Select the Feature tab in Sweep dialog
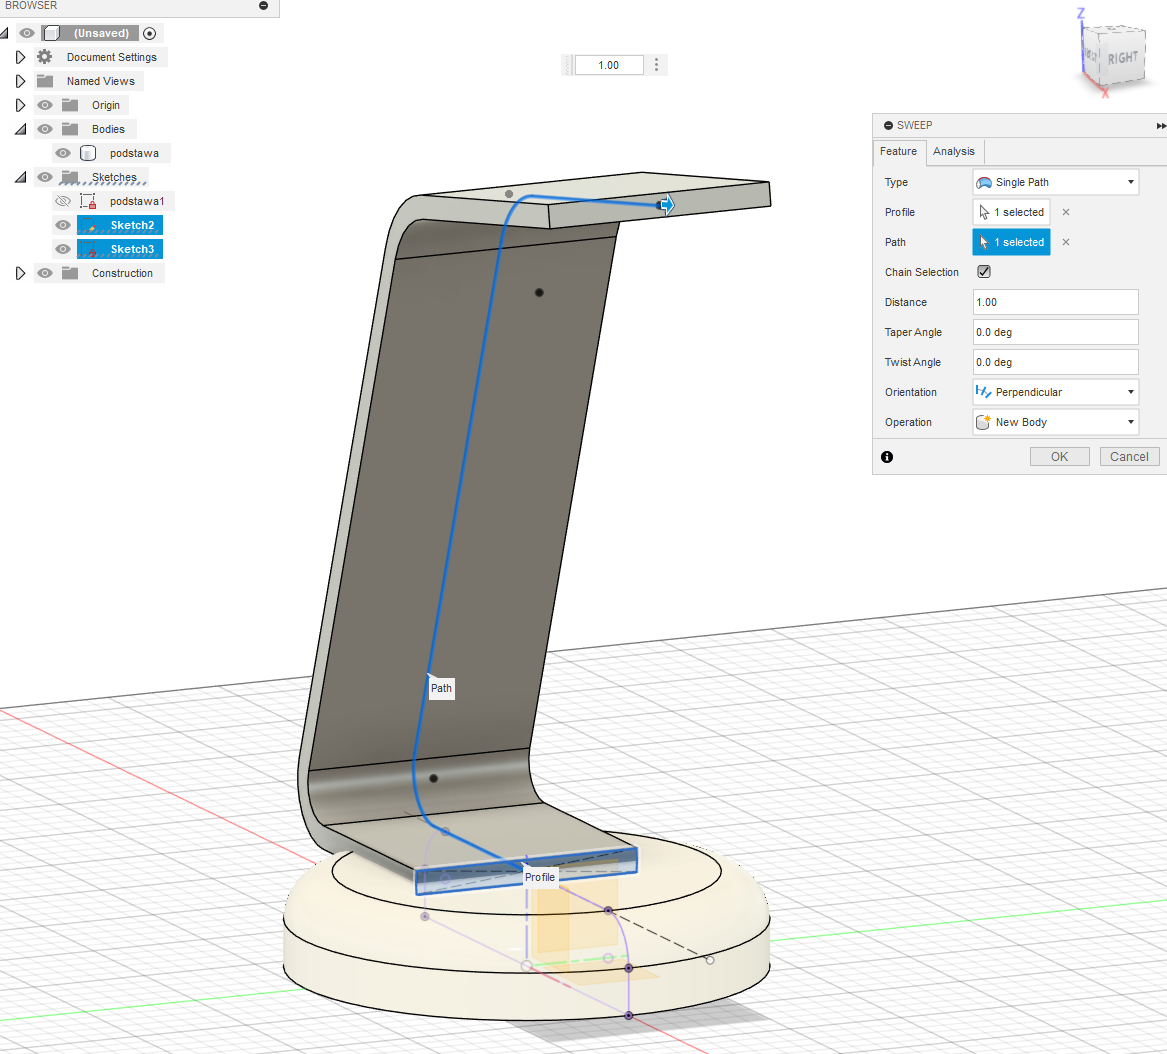 (898, 152)
